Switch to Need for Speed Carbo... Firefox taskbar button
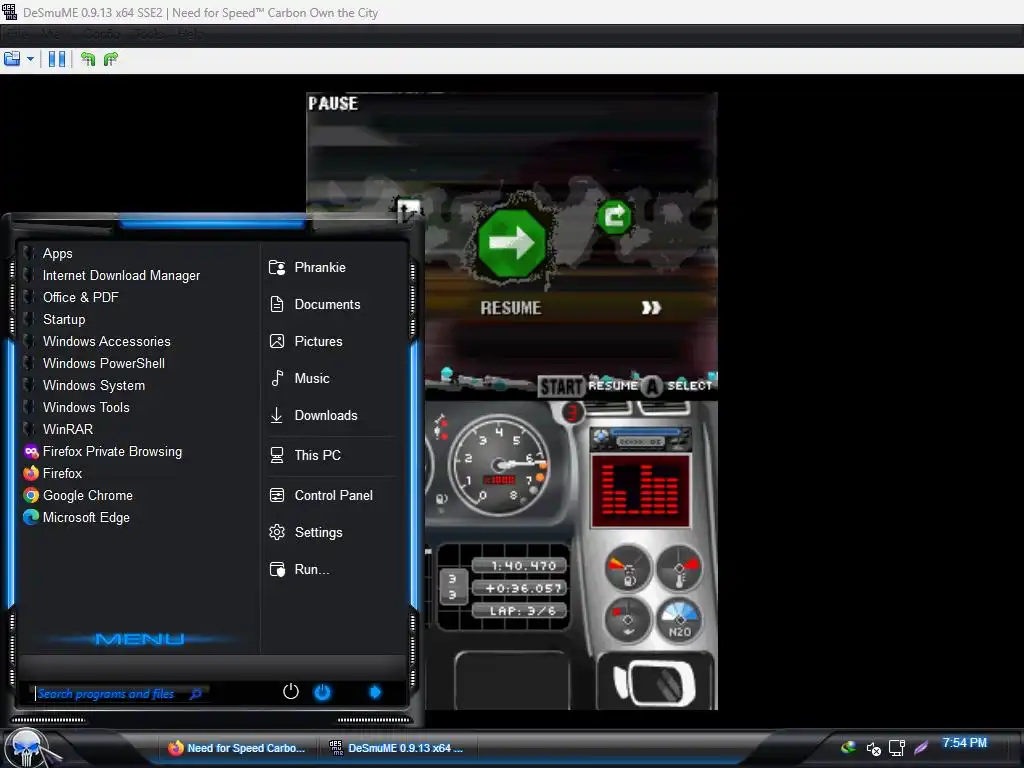 pos(236,748)
